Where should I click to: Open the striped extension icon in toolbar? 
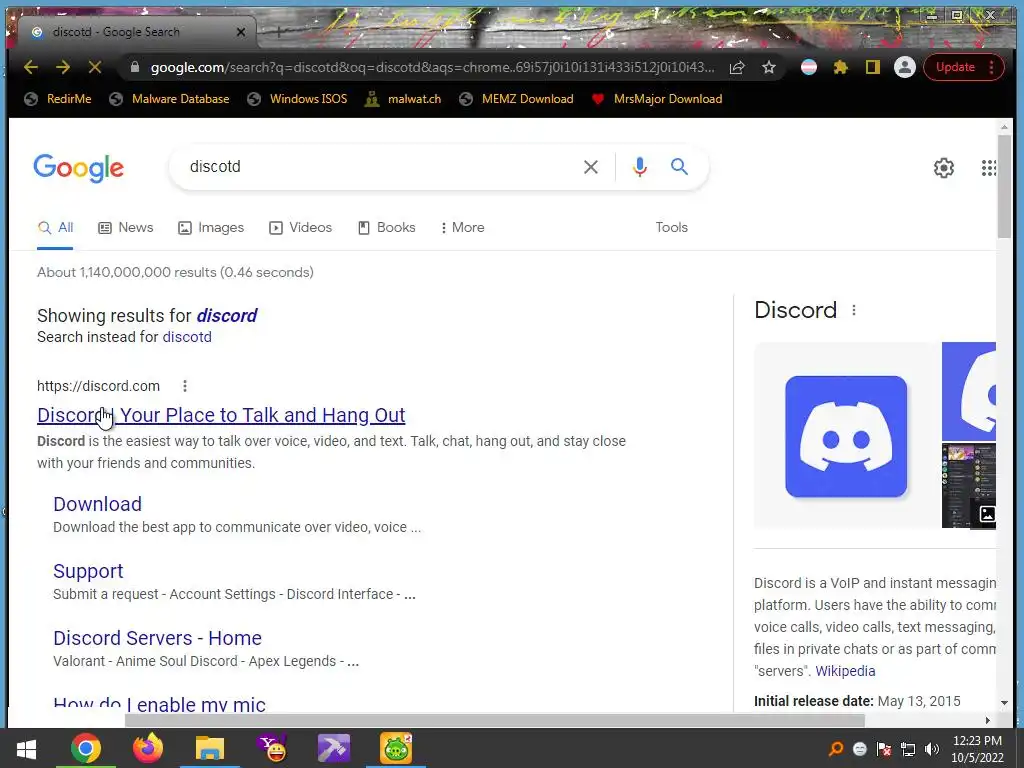[x=808, y=67]
